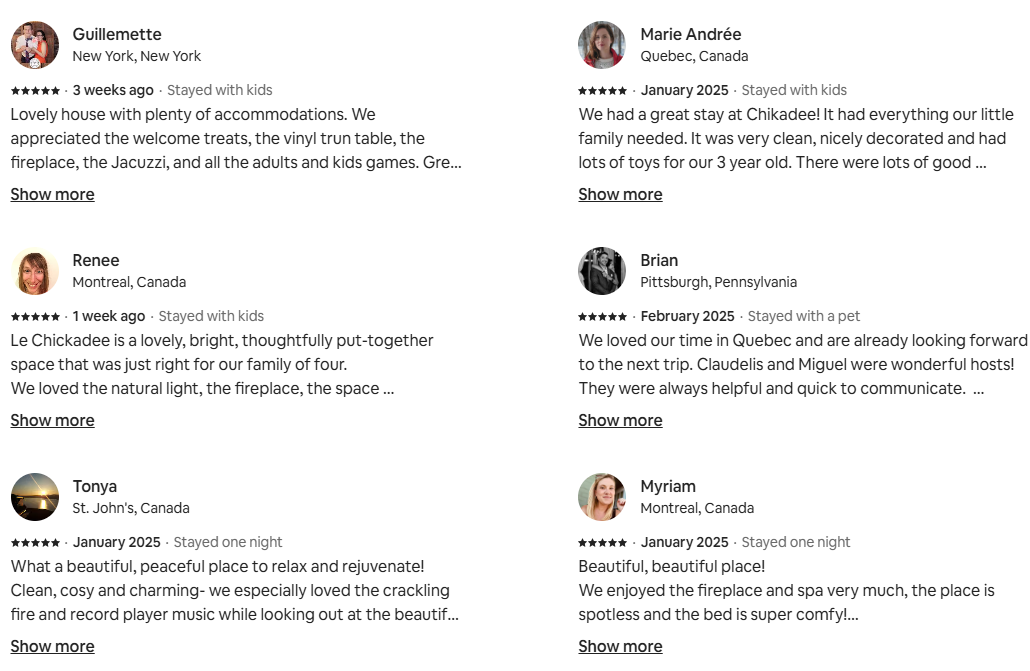The width and height of the screenshot is (1030, 671).
Task: Click the reviewer name Guillemette
Action: tap(117, 34)
